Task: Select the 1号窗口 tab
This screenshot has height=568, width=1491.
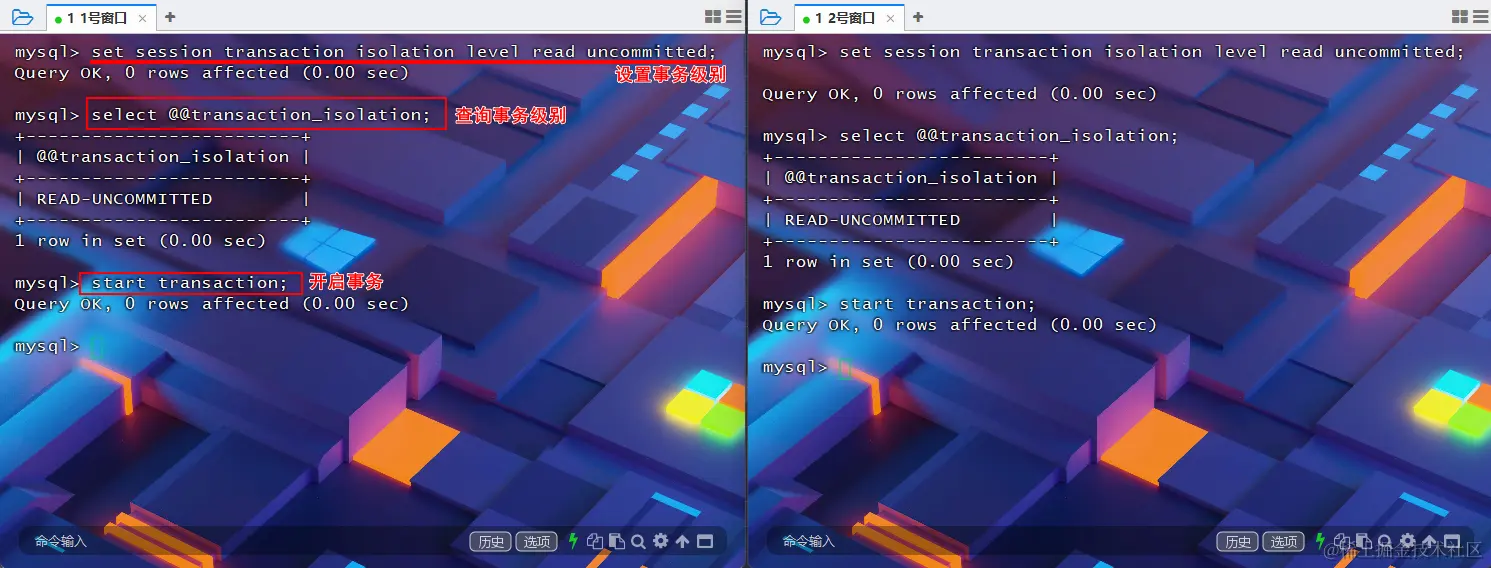Action: [x=99, y=17]
